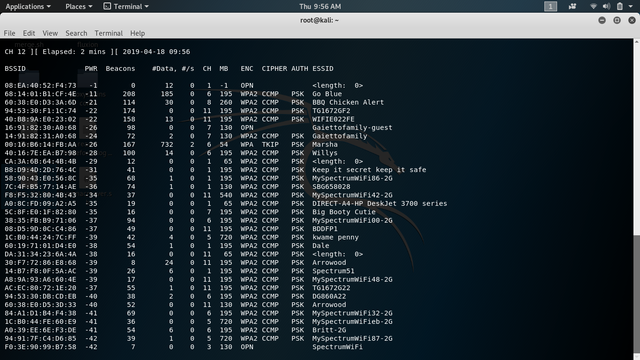Click ESSID 'Spectrum51'
This screenshot has width=640, height=360.
click(x=333, y=271)
